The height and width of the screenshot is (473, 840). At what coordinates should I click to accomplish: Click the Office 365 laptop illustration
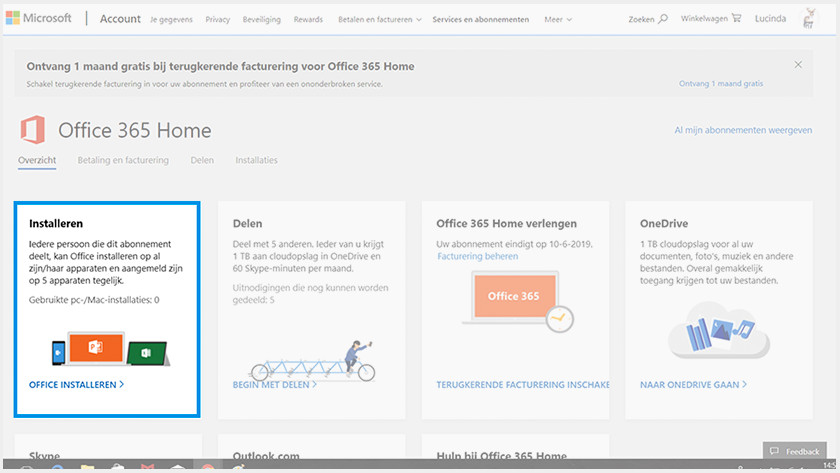[x=518, y=302]
